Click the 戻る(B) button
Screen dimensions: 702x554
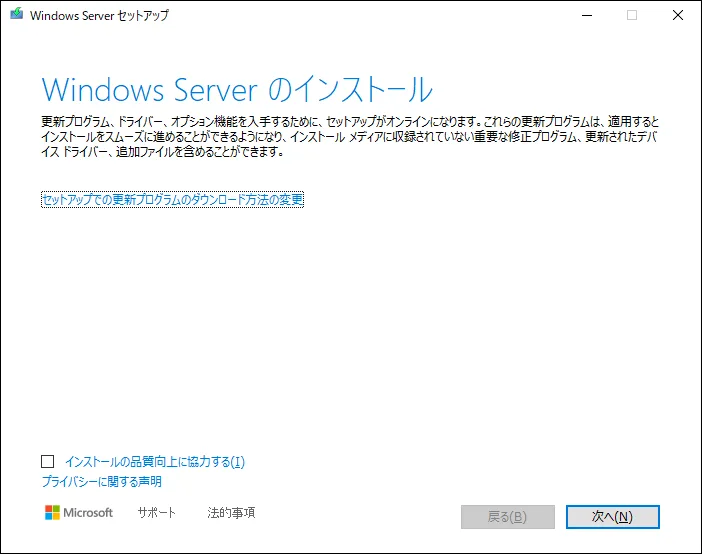click(508, 517)
